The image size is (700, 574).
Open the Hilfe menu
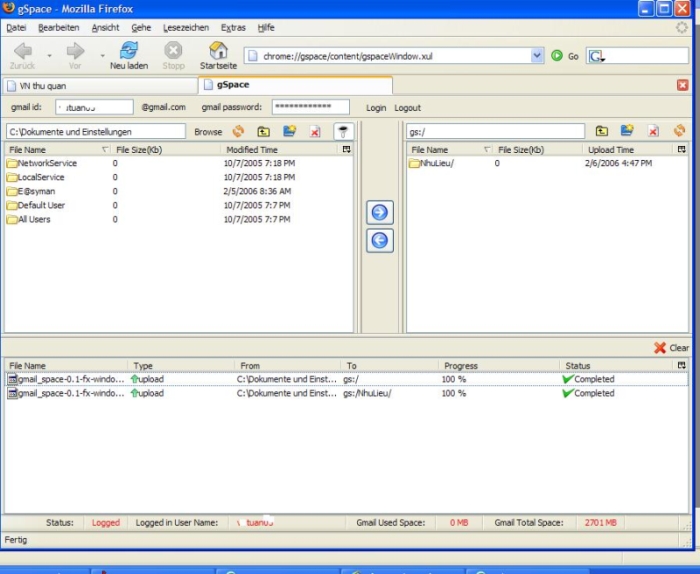266,28
